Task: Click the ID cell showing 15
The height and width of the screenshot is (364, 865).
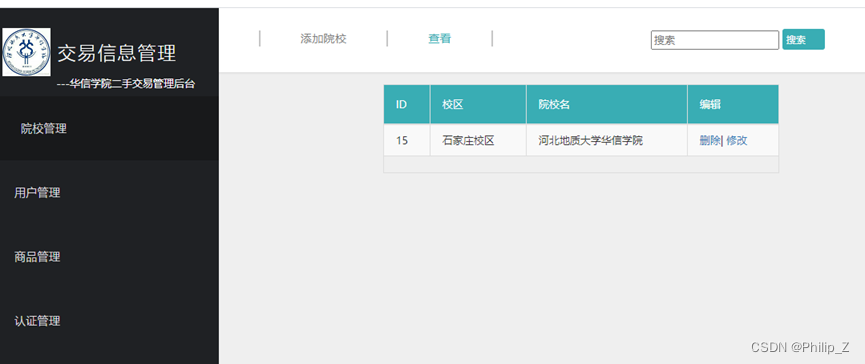Action: click(407, 140)
